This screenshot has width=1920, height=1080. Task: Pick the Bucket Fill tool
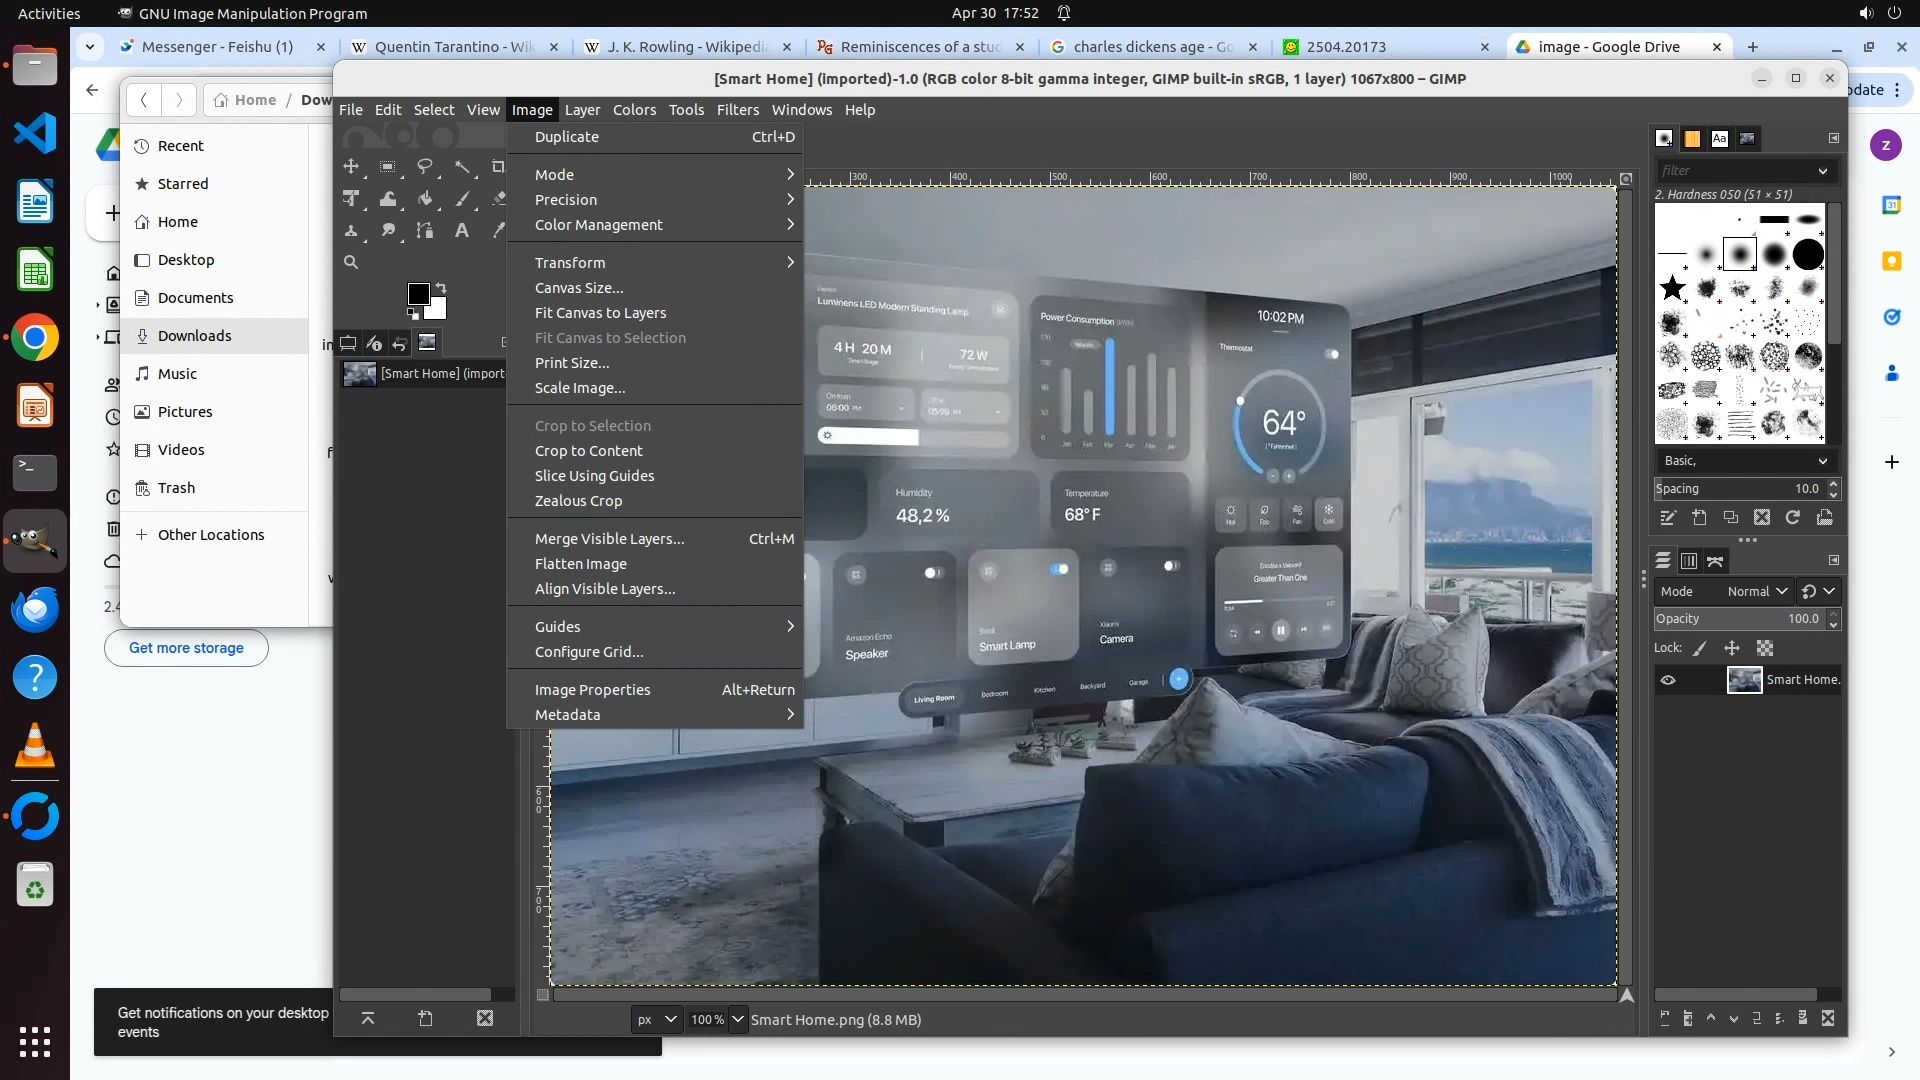425,199
